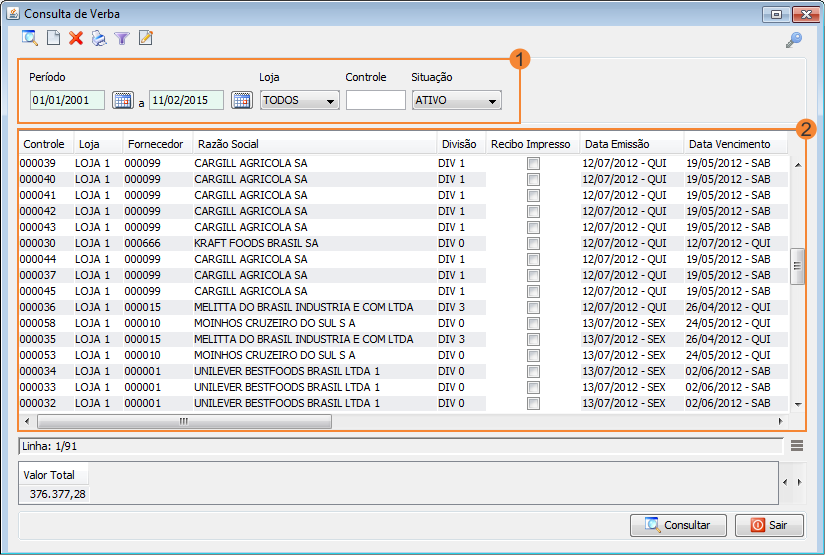
Task: Toggle Recibo Impresso for control 000039
Action: pos(533,164)
